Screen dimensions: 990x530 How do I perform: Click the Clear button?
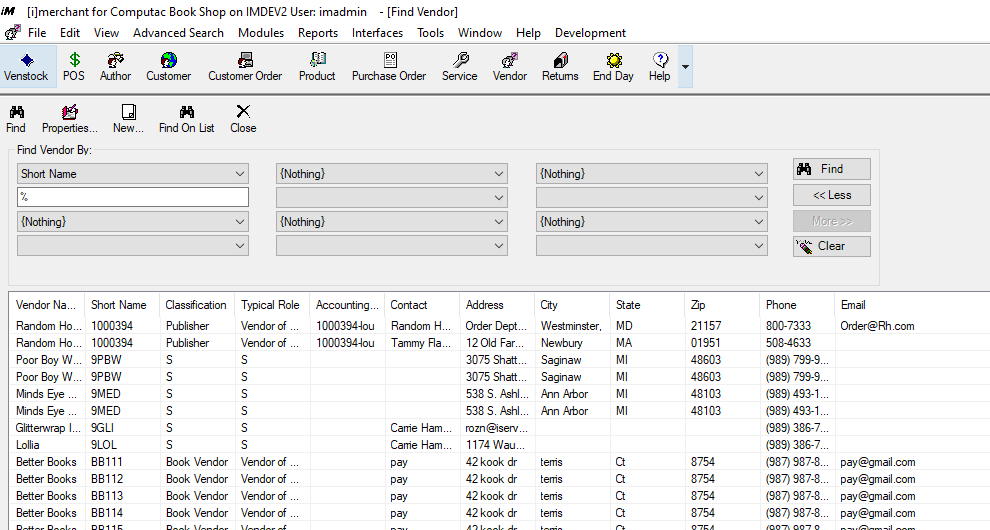coord(832,246)
